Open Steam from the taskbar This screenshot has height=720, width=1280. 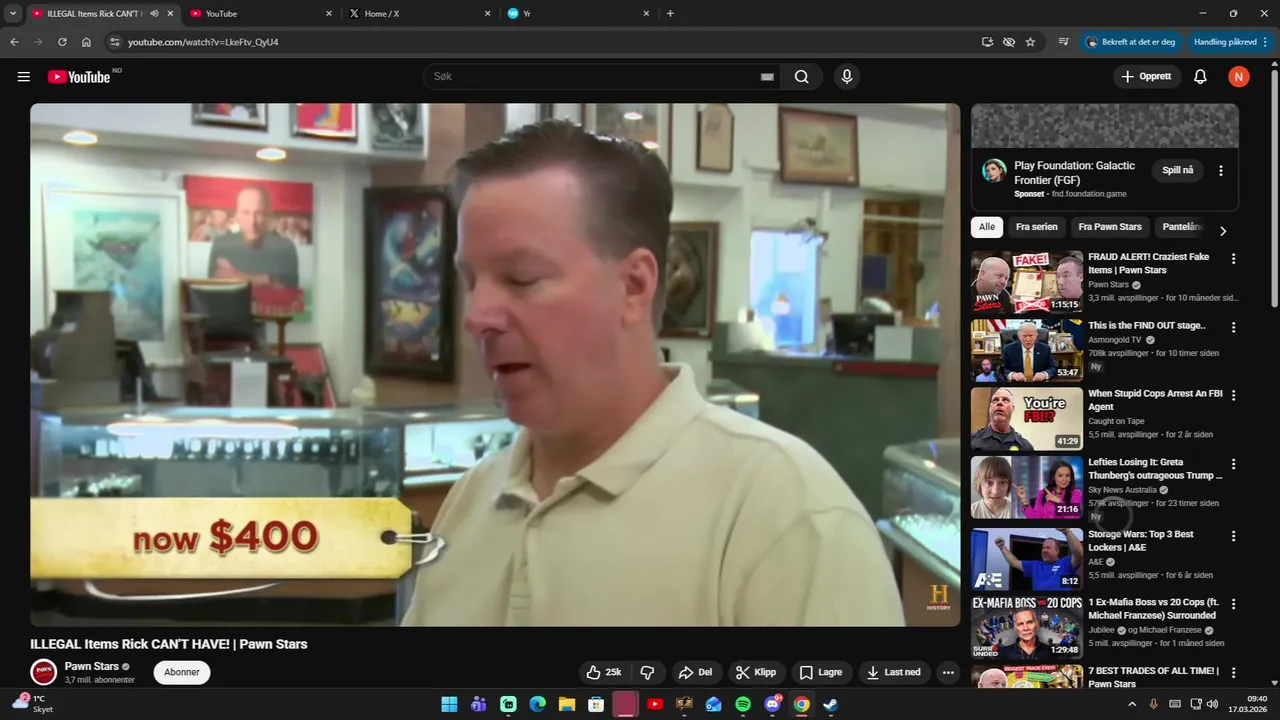(830, 704)
